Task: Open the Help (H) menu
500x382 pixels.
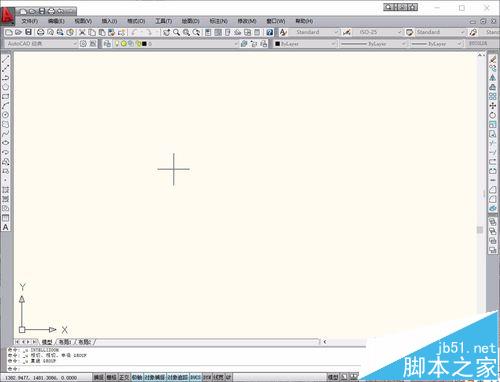Action: [304, 21]
